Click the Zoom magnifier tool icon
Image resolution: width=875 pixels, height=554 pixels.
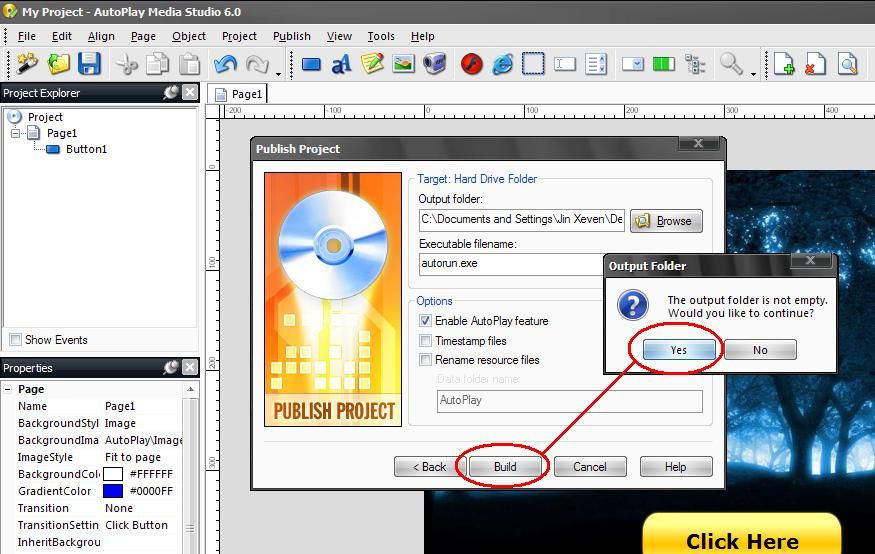732,64
